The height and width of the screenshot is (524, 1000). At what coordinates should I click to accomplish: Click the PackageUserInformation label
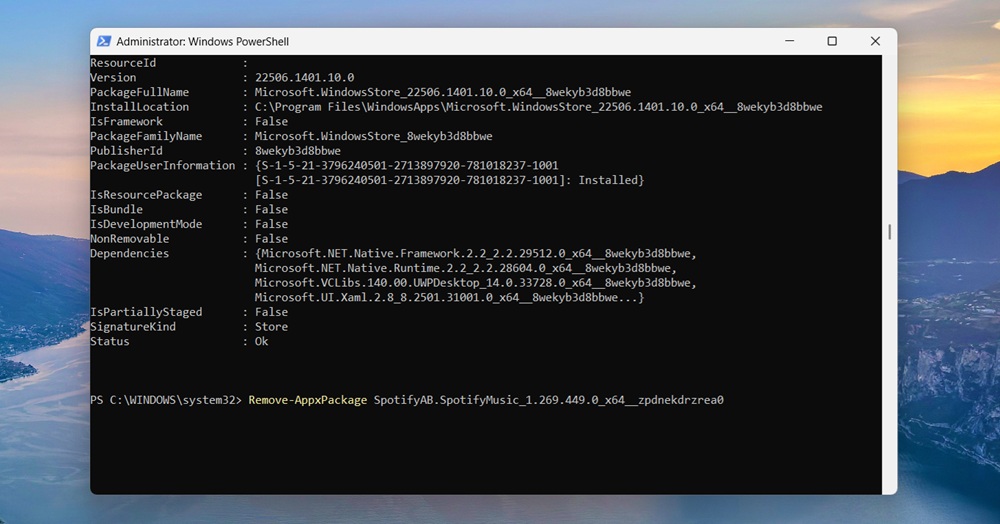[x=163, y=166]
